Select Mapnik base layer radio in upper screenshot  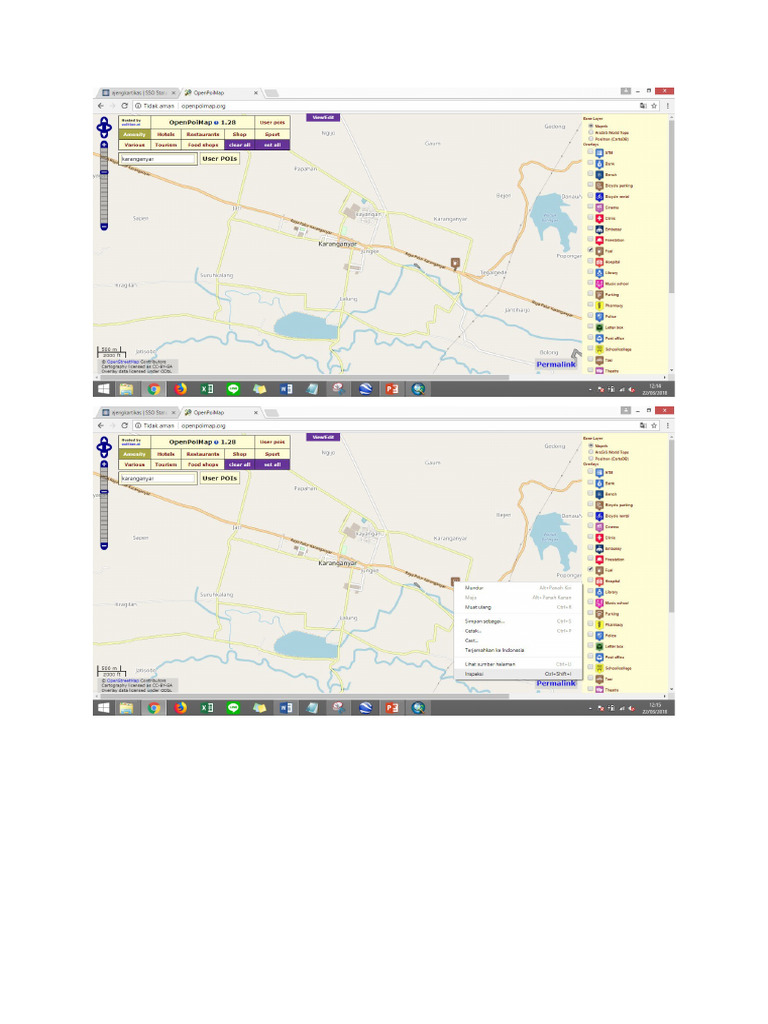point(591,126)
